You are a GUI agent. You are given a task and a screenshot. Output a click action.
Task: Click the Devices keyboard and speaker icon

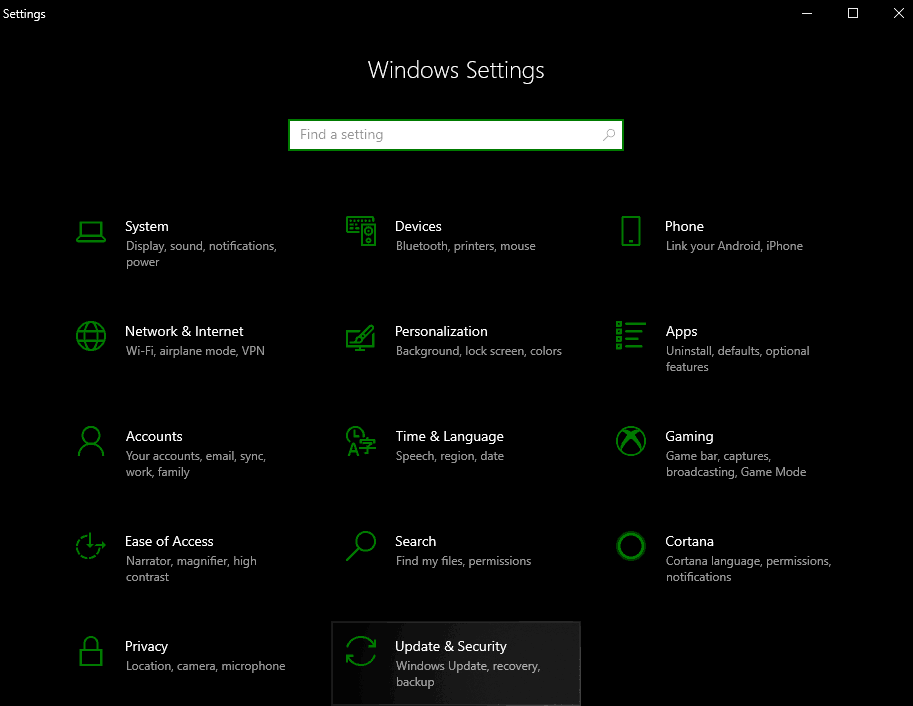click(361, 231)
